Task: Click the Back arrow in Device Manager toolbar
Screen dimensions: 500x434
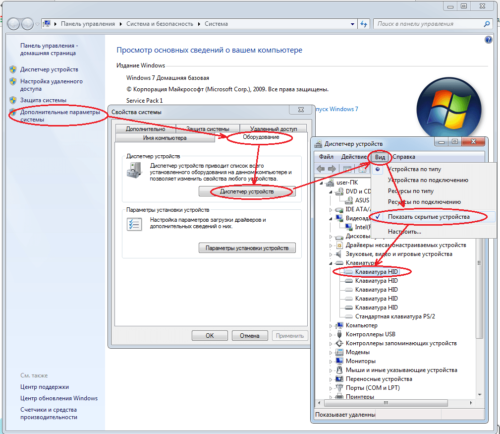Action: tap(321, 169)
